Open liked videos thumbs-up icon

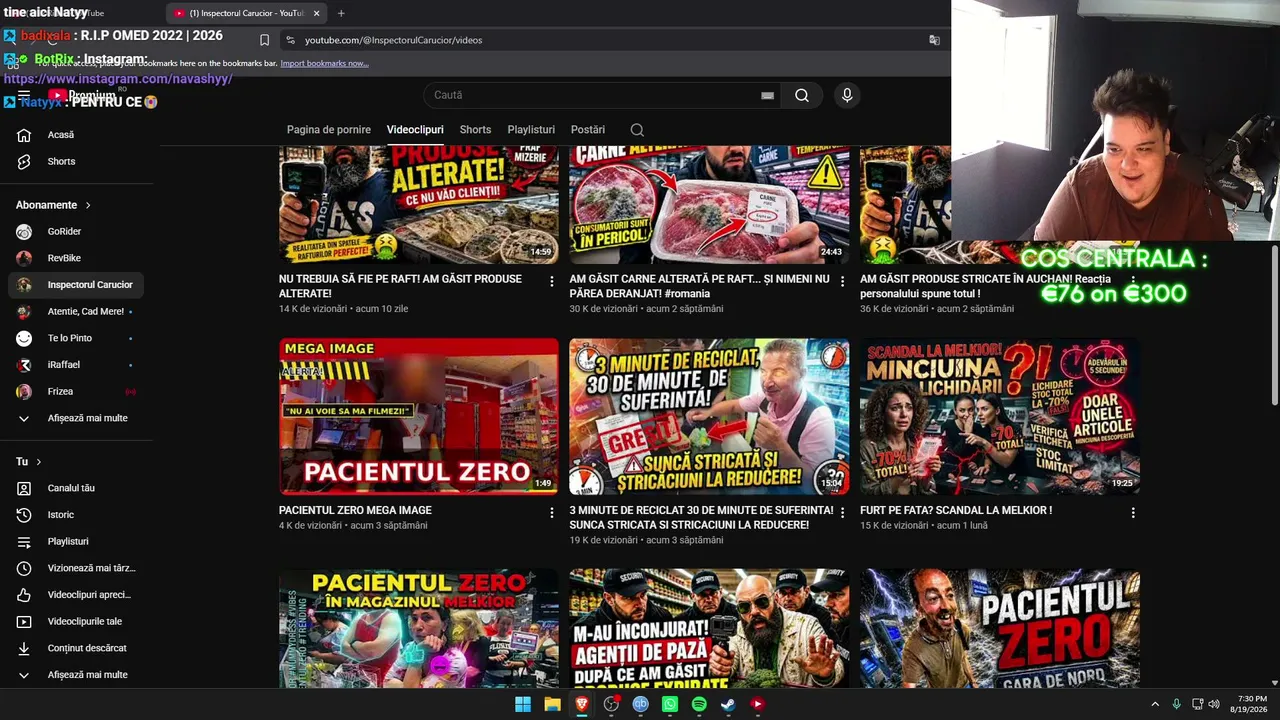(x=24, y=595)
